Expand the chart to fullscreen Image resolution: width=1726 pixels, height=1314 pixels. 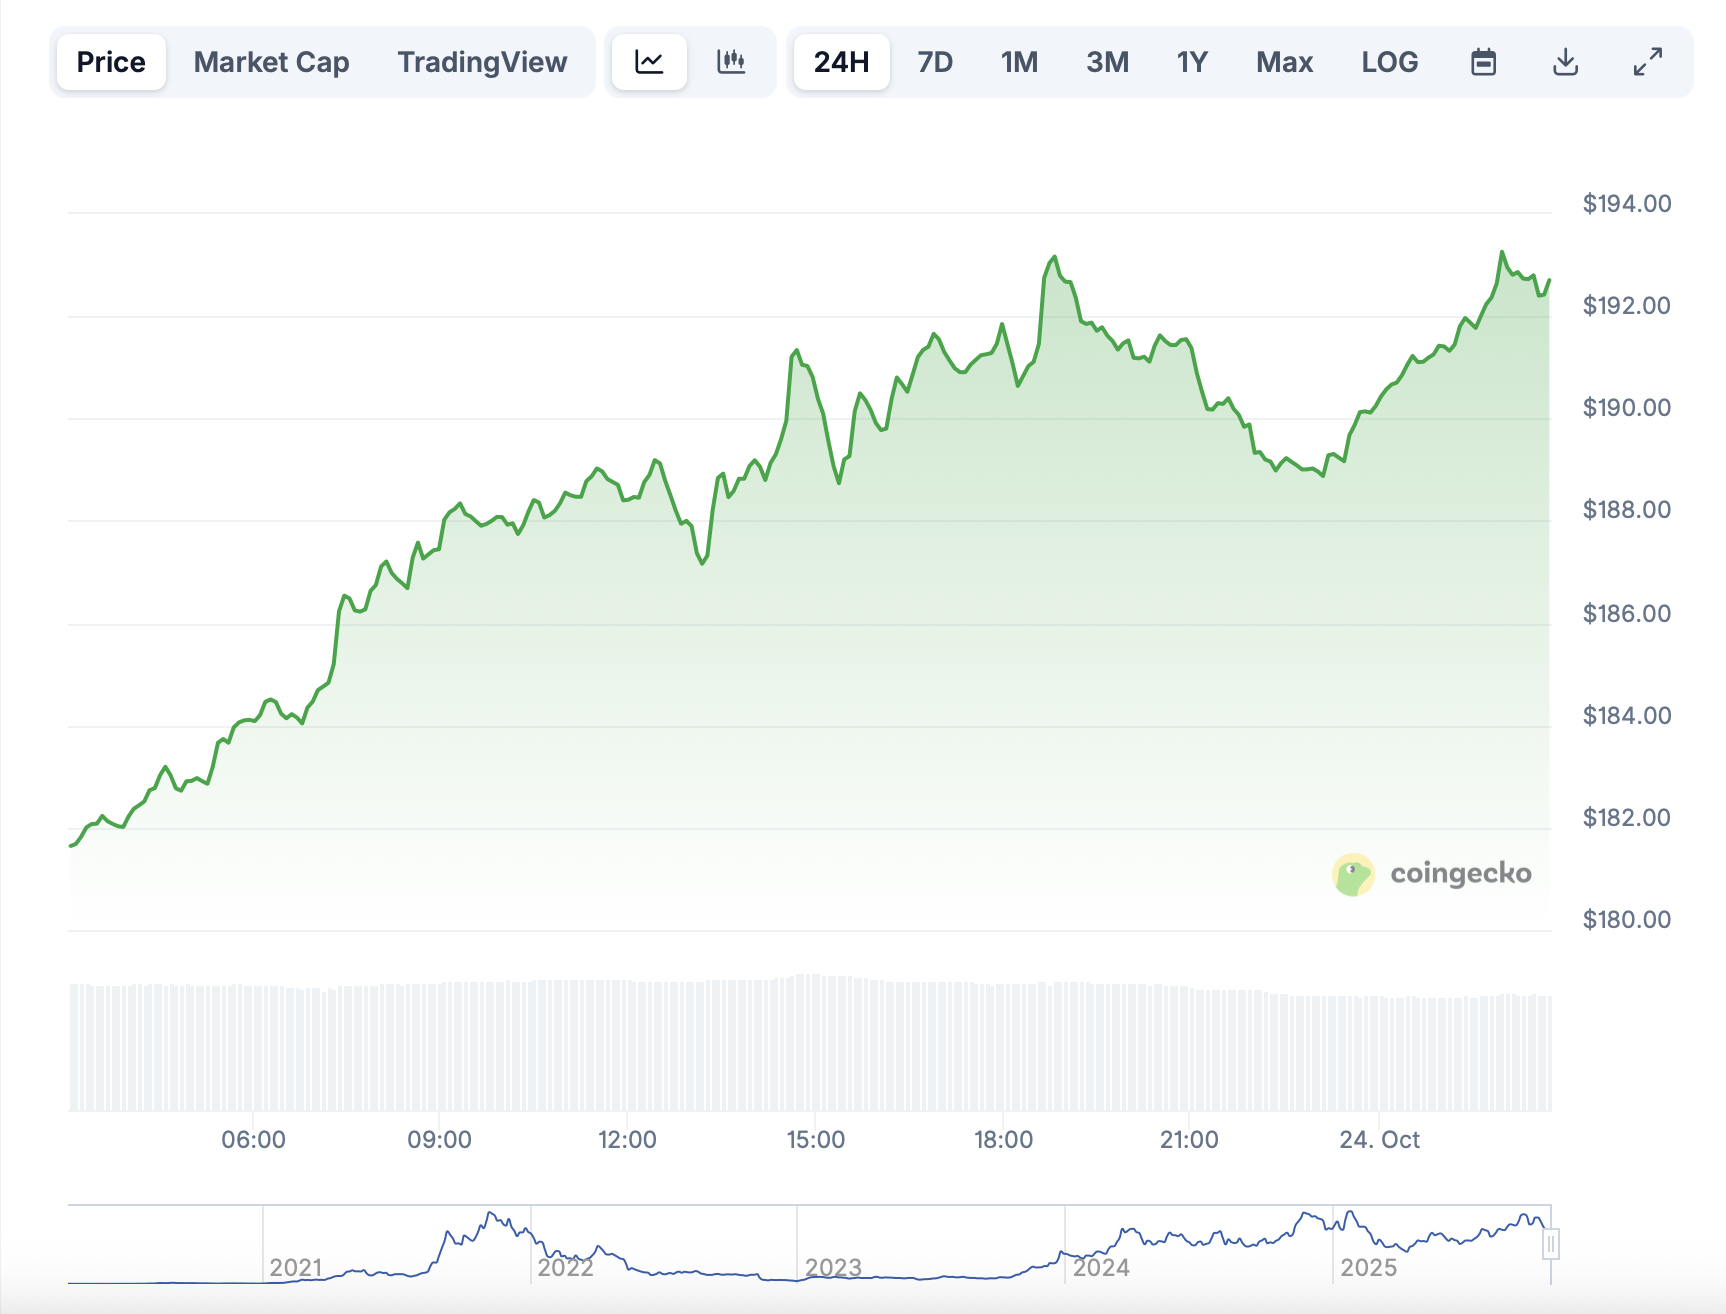[1647, 62]
